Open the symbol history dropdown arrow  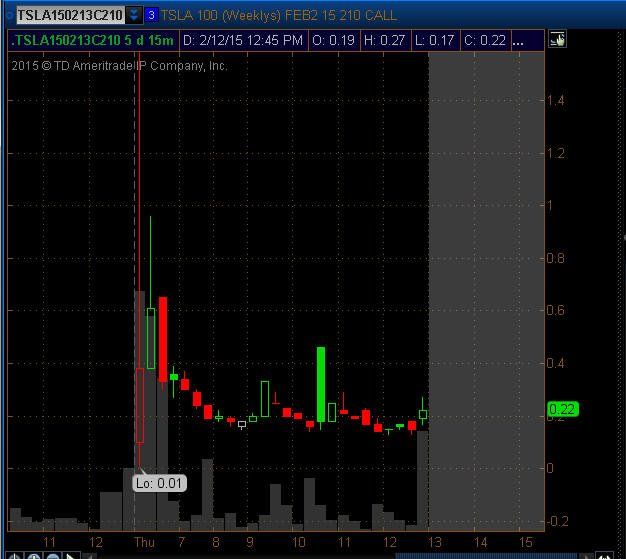(134, 15)
